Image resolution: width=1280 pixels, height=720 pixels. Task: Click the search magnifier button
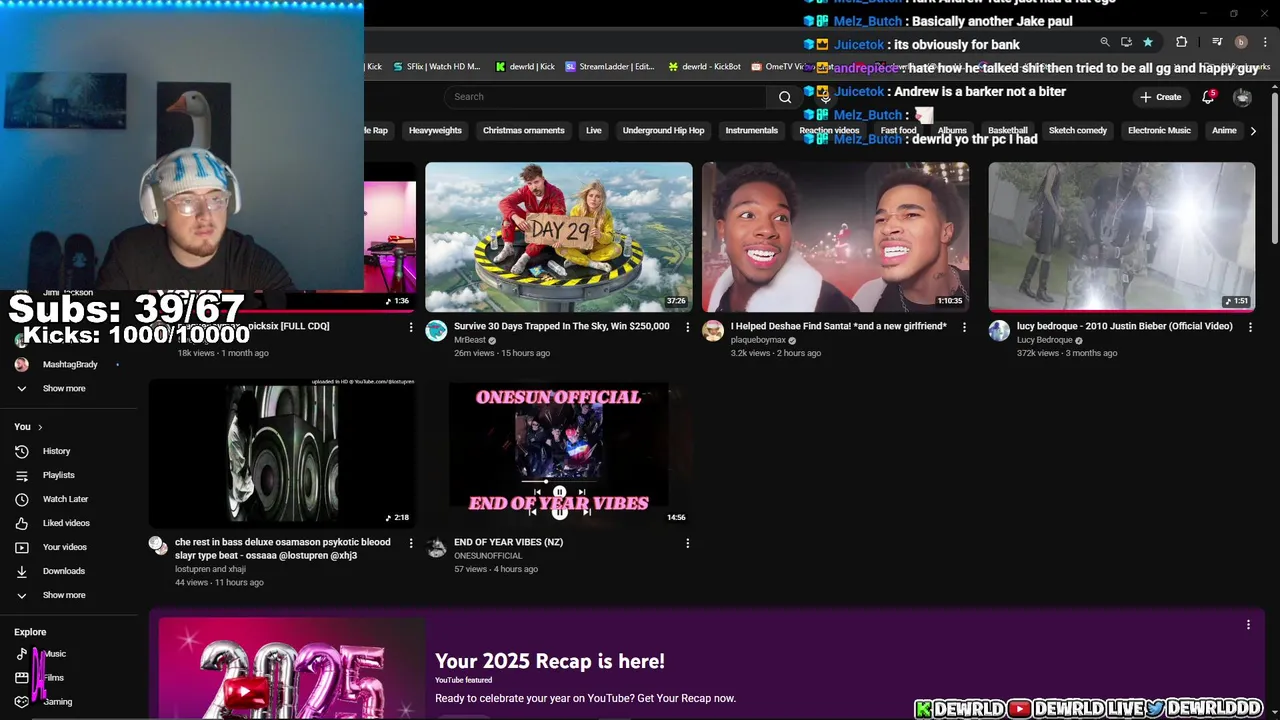(785, 97)
